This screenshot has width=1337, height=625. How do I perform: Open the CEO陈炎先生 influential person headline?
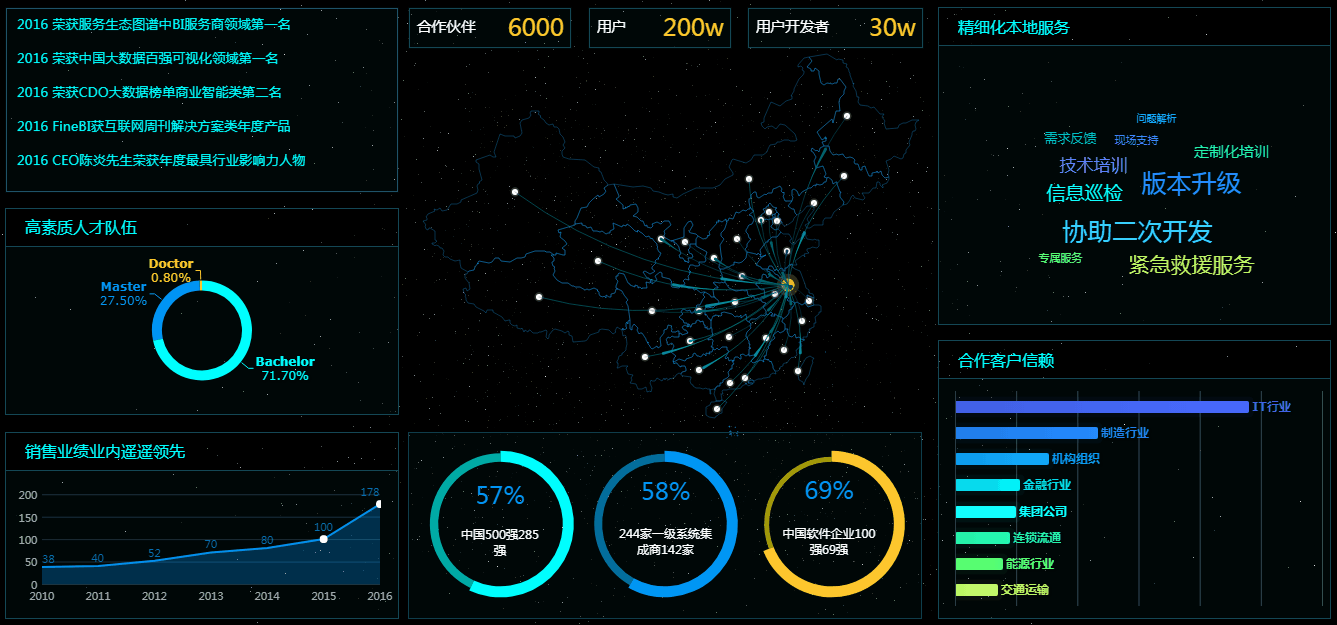(161, 160)
